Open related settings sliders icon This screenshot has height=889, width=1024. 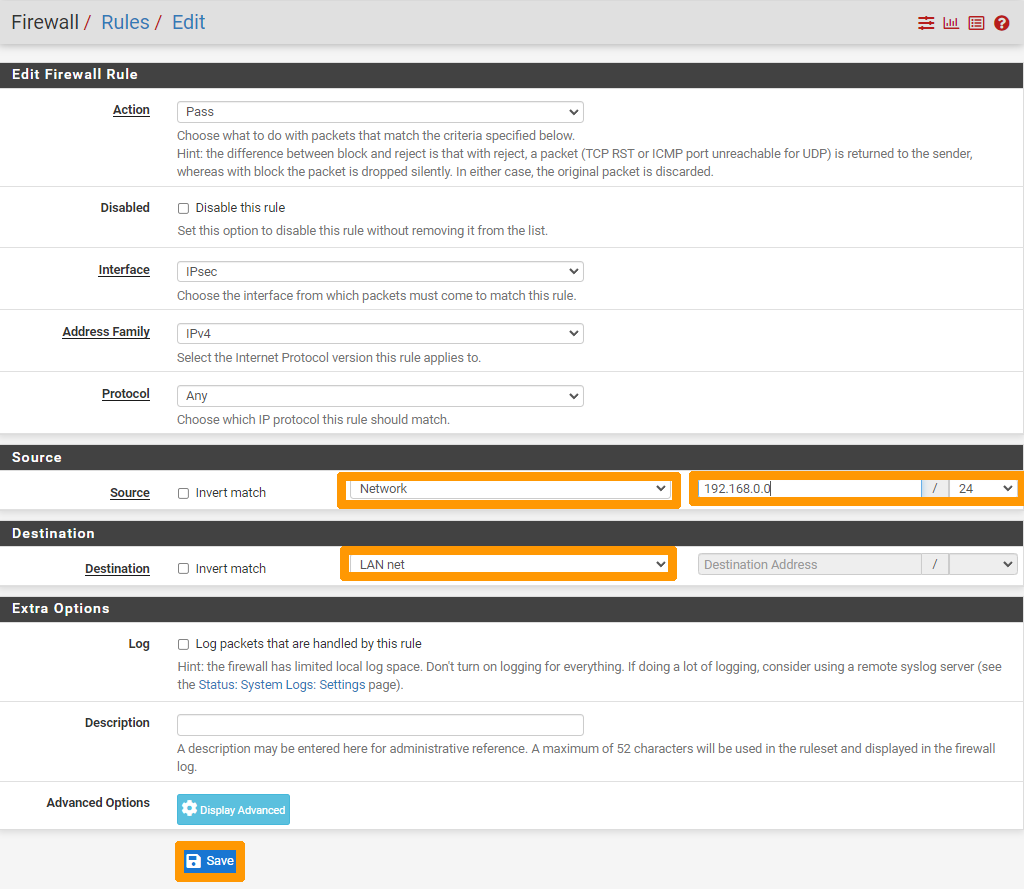coord(926,23)
